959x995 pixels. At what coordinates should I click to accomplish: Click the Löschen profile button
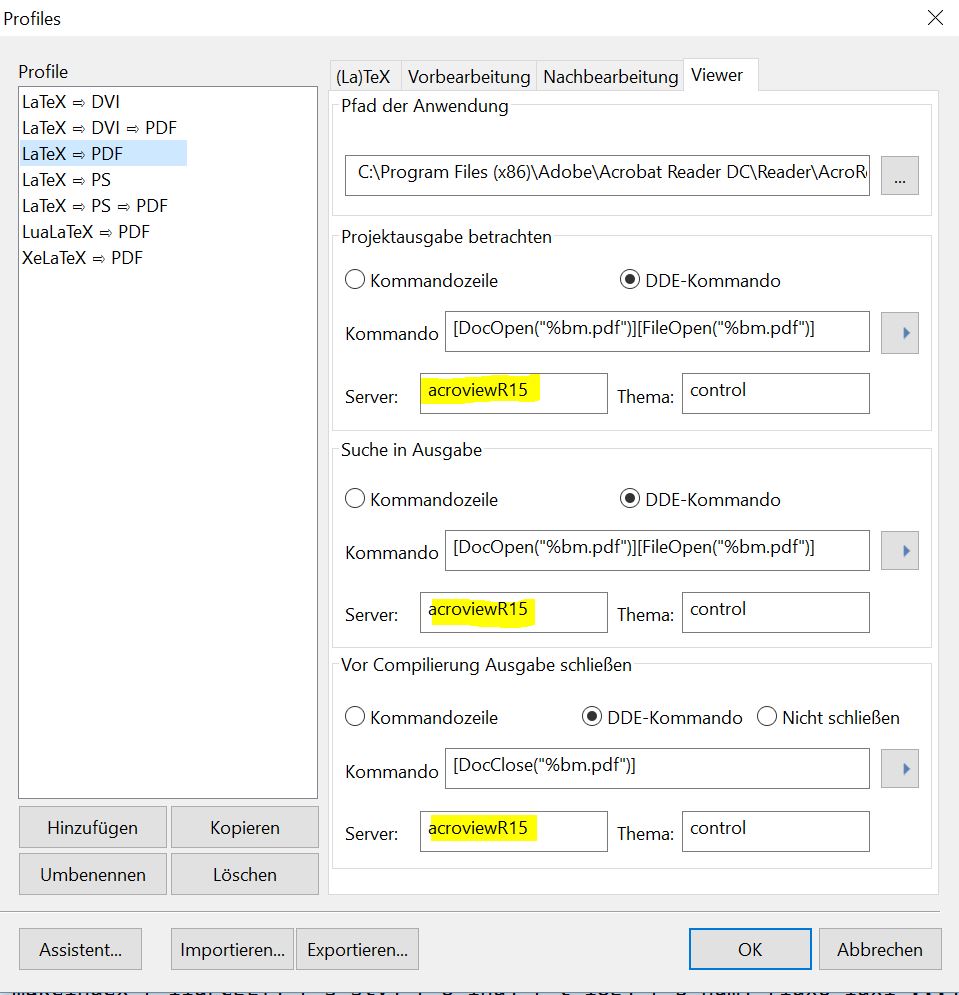244,874
